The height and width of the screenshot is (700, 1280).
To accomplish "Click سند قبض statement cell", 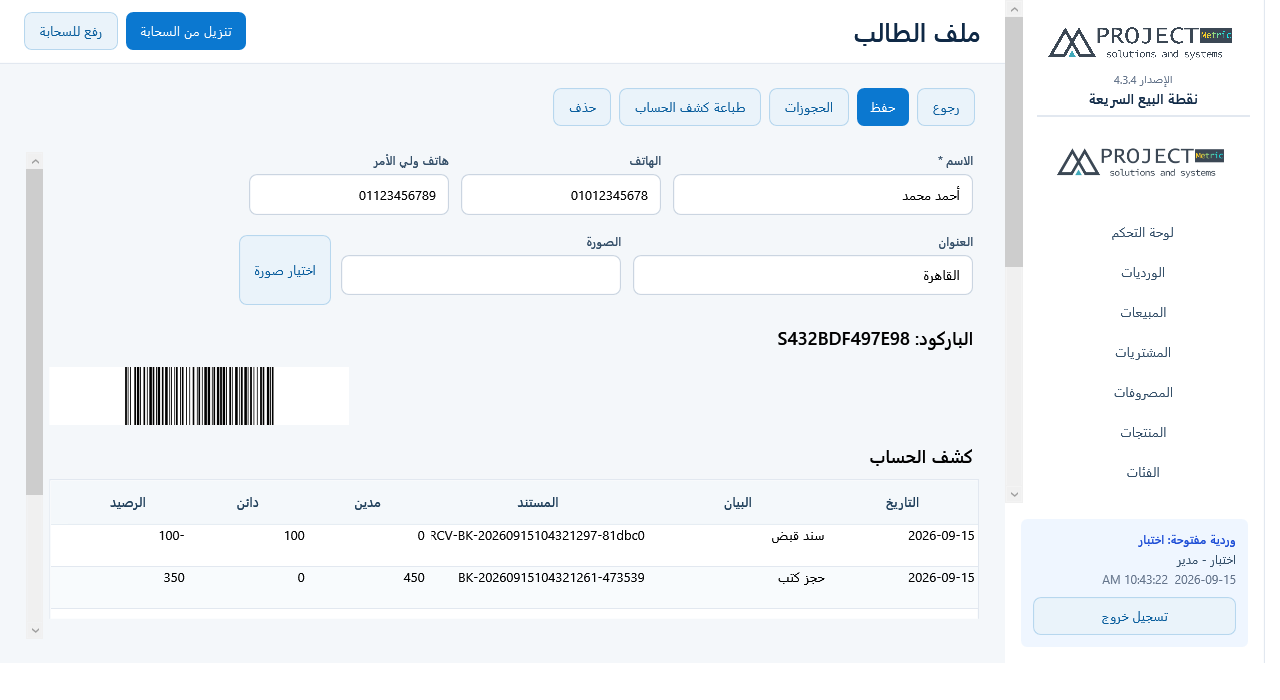I will [798, 536].
